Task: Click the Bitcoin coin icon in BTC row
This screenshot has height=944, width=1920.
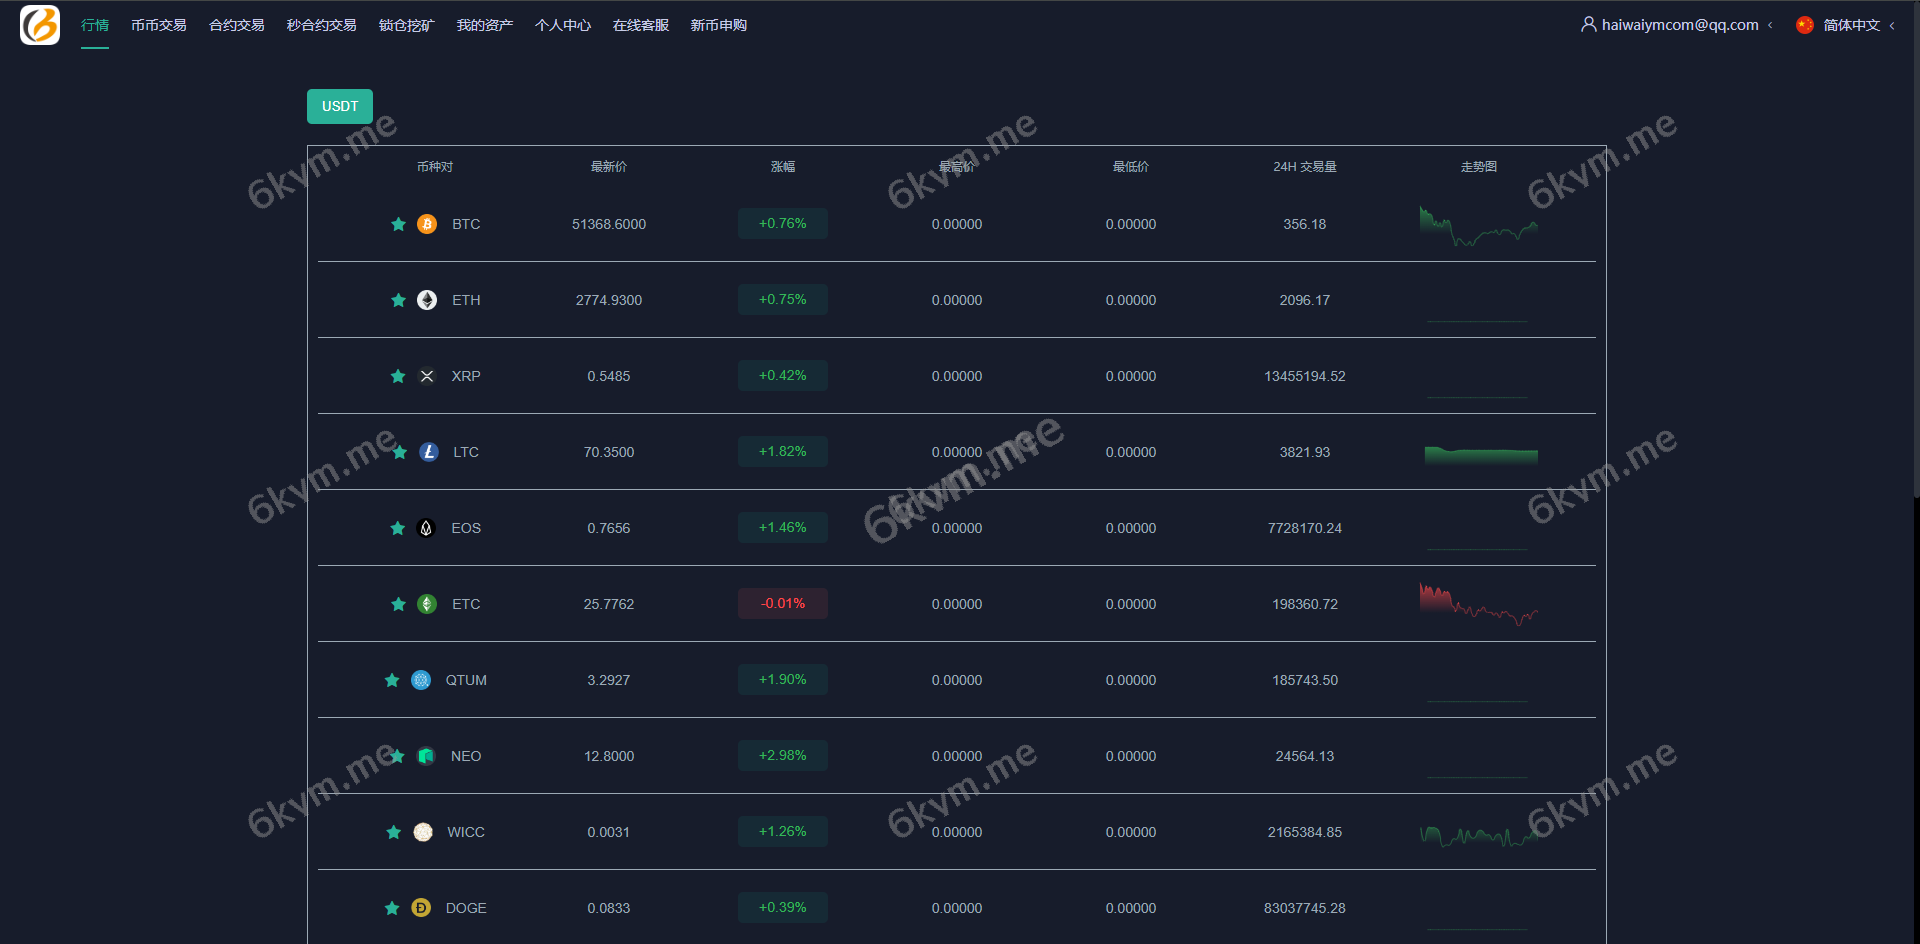Action: pos(427,224)
